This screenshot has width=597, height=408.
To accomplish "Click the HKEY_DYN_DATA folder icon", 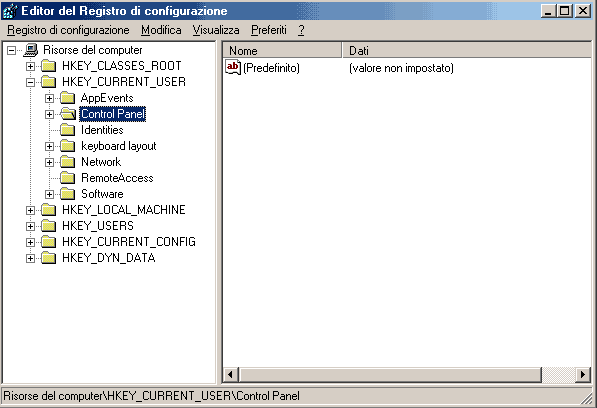I will click(x=49, y=258).
